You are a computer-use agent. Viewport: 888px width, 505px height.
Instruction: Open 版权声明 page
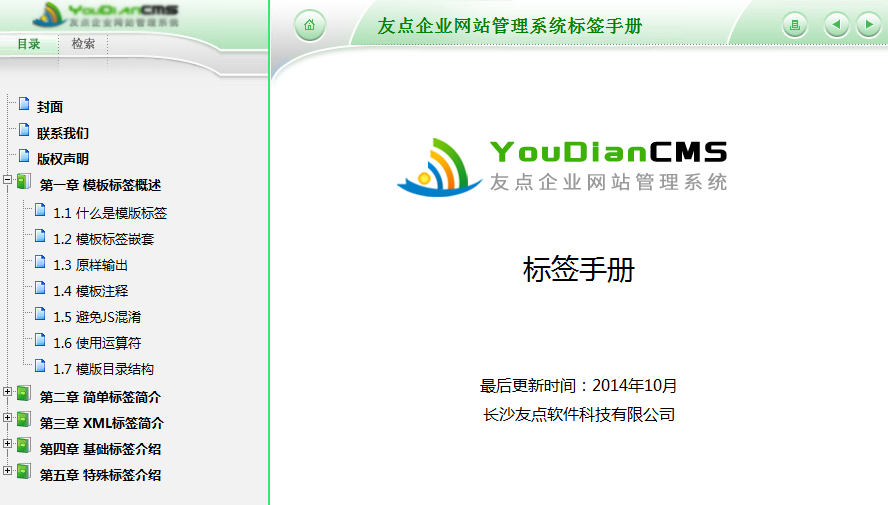tap(63, 159)
